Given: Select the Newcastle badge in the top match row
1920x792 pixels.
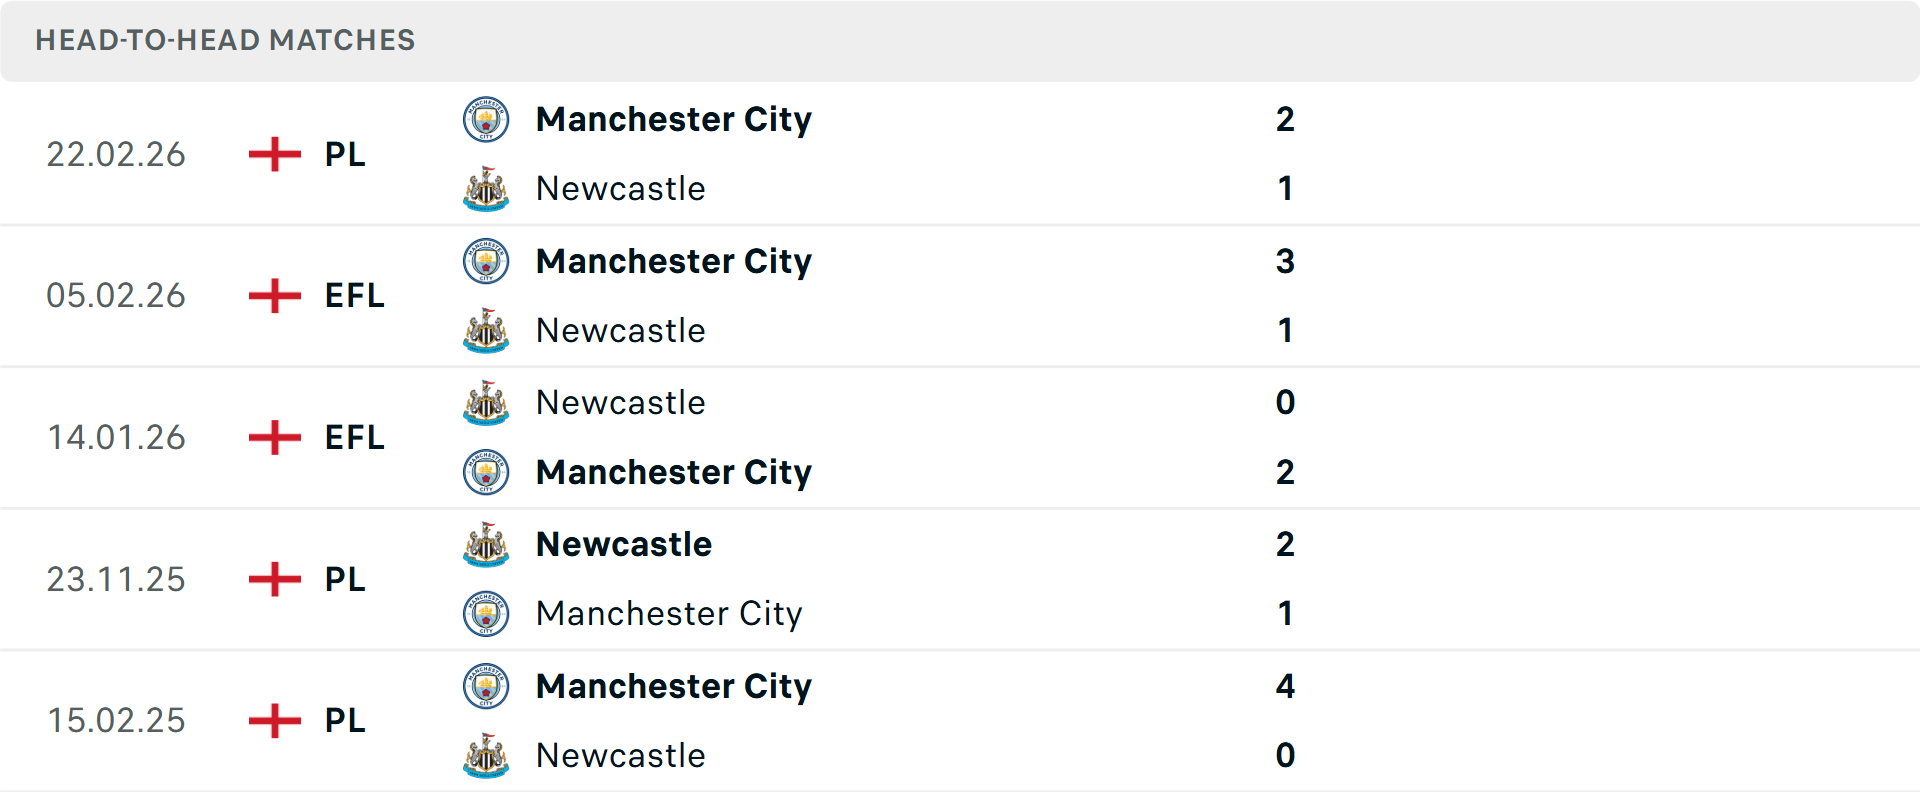Looking at the screenshot, I should [486, 189].
